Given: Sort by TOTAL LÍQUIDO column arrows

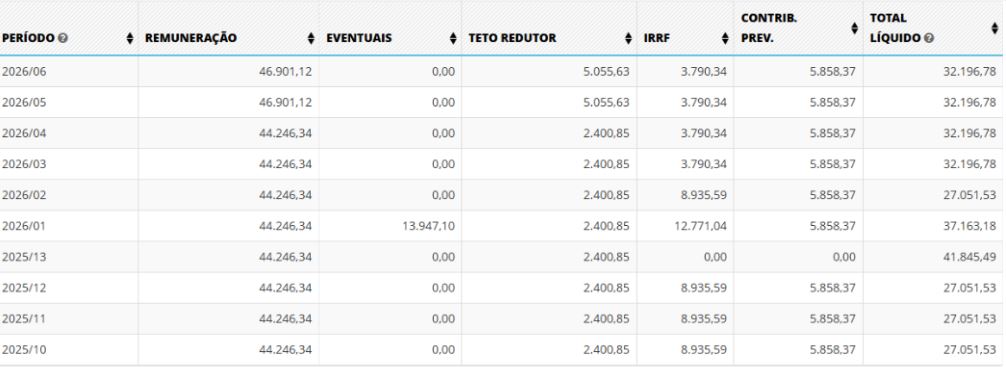Looking at the screenshot, I should click(x=994, y=28).
